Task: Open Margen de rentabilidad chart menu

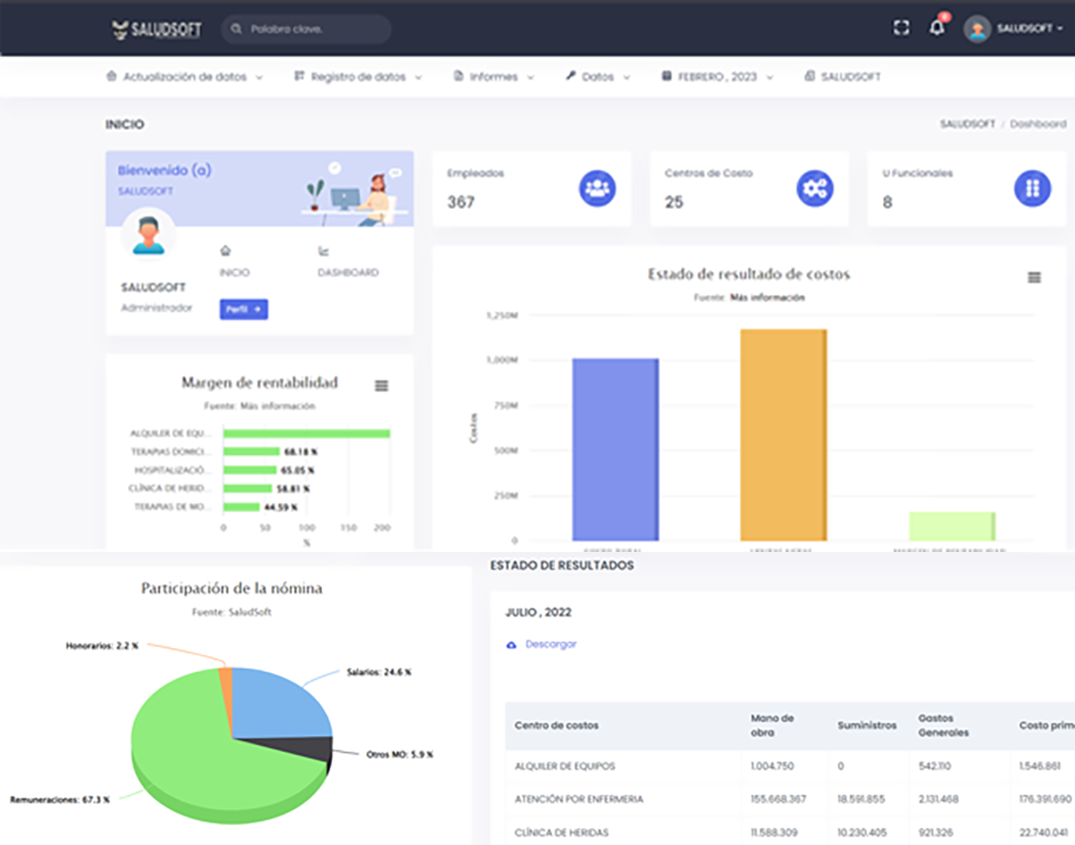Action: click(x=381, y=386)
